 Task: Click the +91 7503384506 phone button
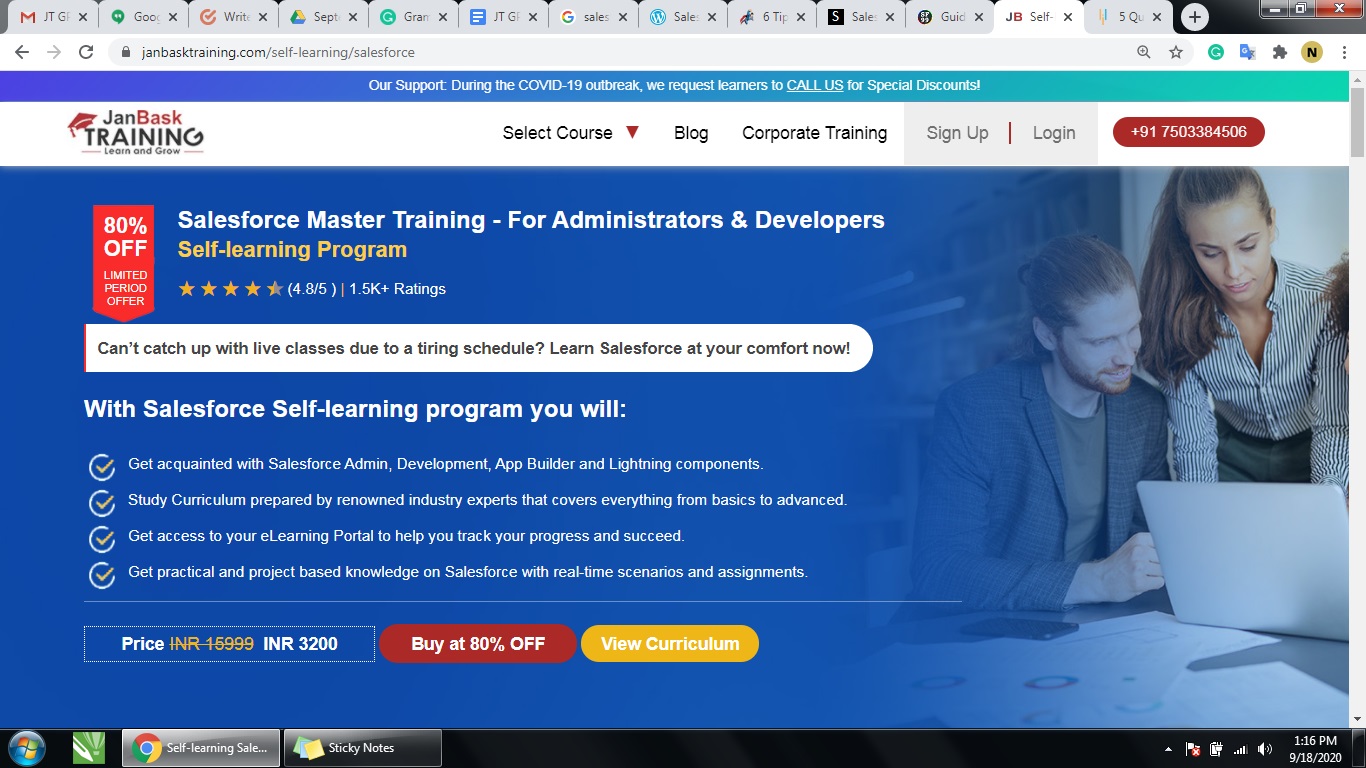click(x=1188, y=132)
